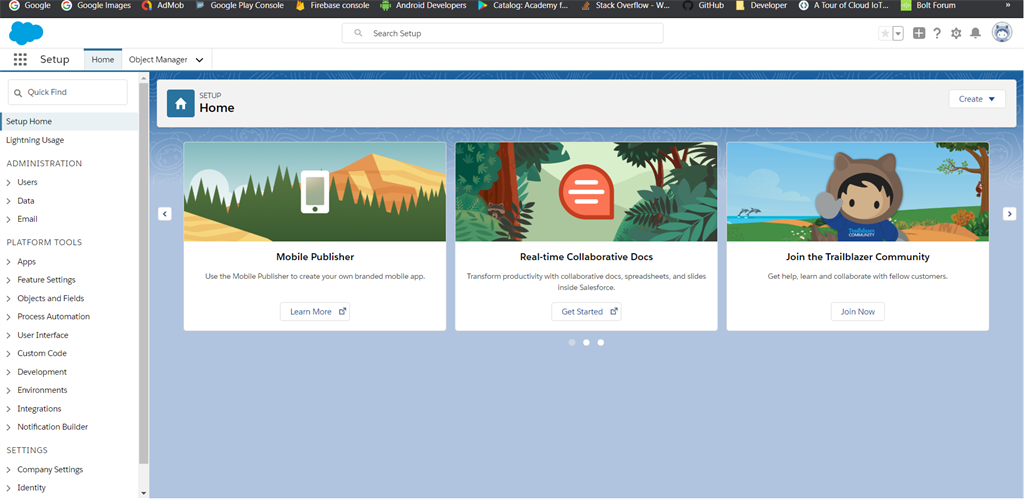Click the Salesforce cloud logo
The image size is (1024, 500).
coord(26,33)
